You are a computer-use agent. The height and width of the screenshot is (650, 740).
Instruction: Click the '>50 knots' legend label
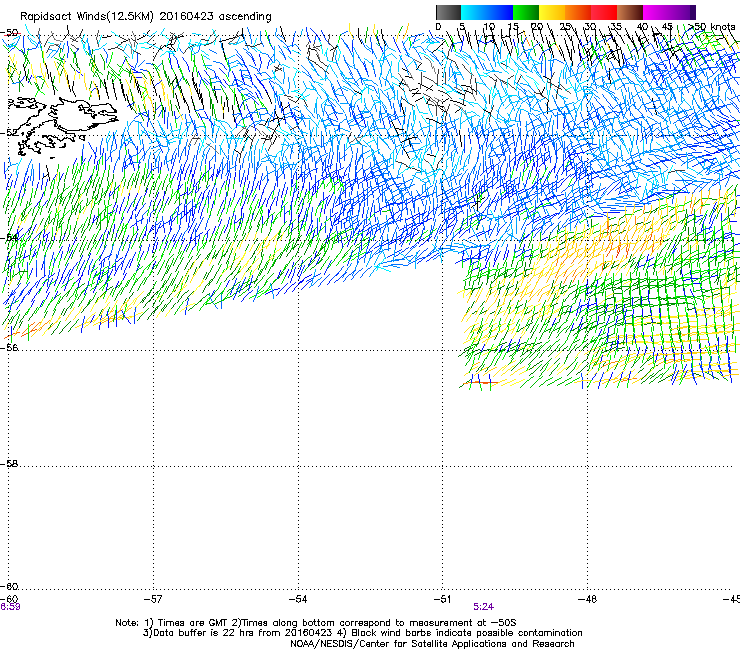[712, 27]
